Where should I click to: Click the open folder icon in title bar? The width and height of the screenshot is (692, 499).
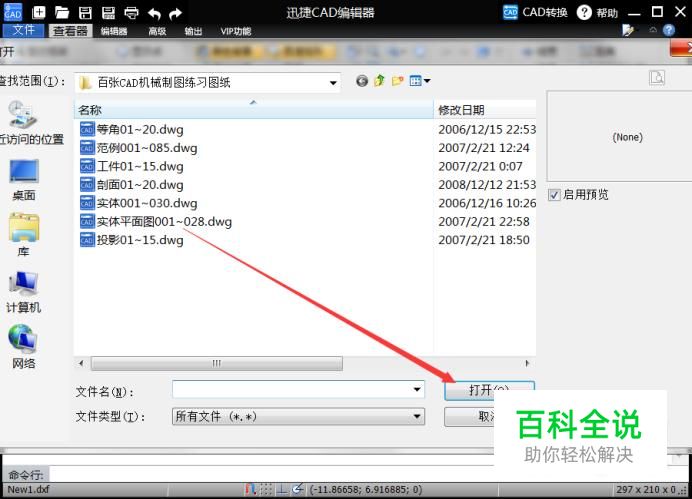pyautogui.click(x=62, y=12)
